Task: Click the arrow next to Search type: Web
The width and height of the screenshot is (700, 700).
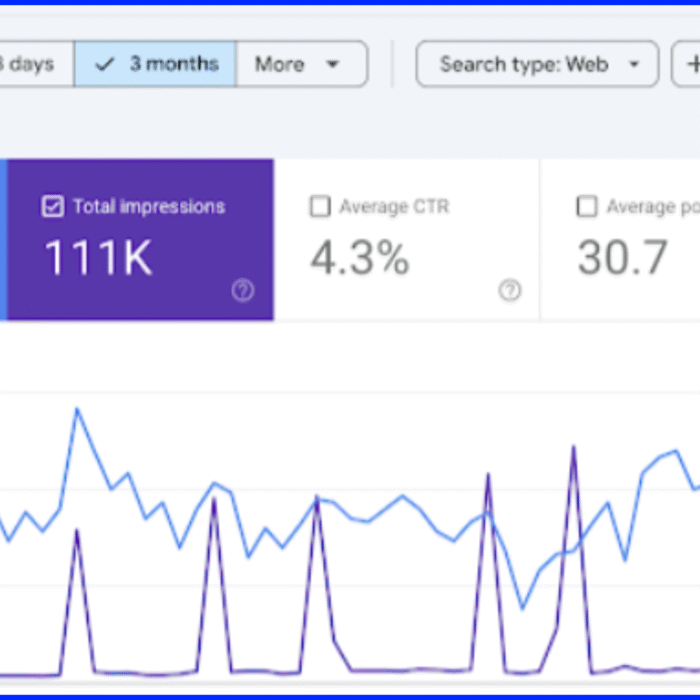Action: click(x=634, y=65)
